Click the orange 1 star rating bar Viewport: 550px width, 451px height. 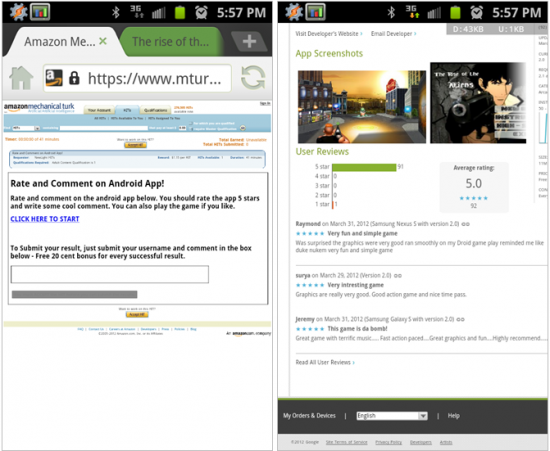pos(333,205)
